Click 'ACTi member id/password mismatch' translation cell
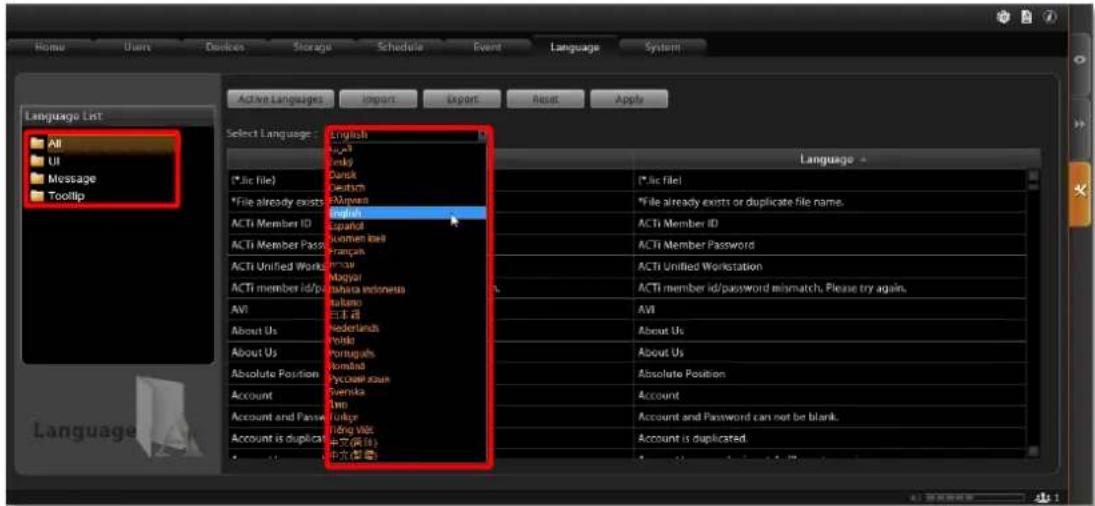Image resolution: width=1095 pixels, height=506 pixels. (830, 288)
